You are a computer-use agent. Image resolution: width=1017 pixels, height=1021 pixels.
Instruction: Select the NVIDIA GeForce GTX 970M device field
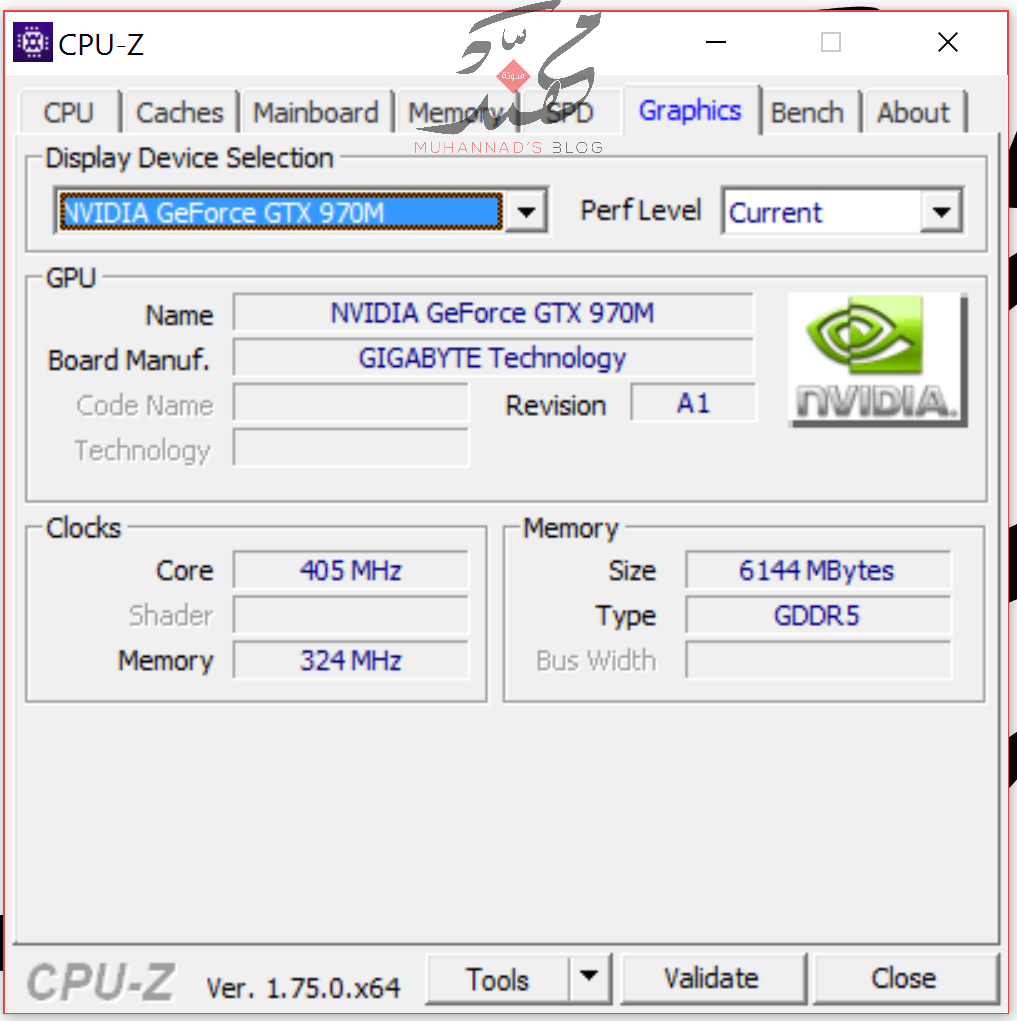[280, 212]
